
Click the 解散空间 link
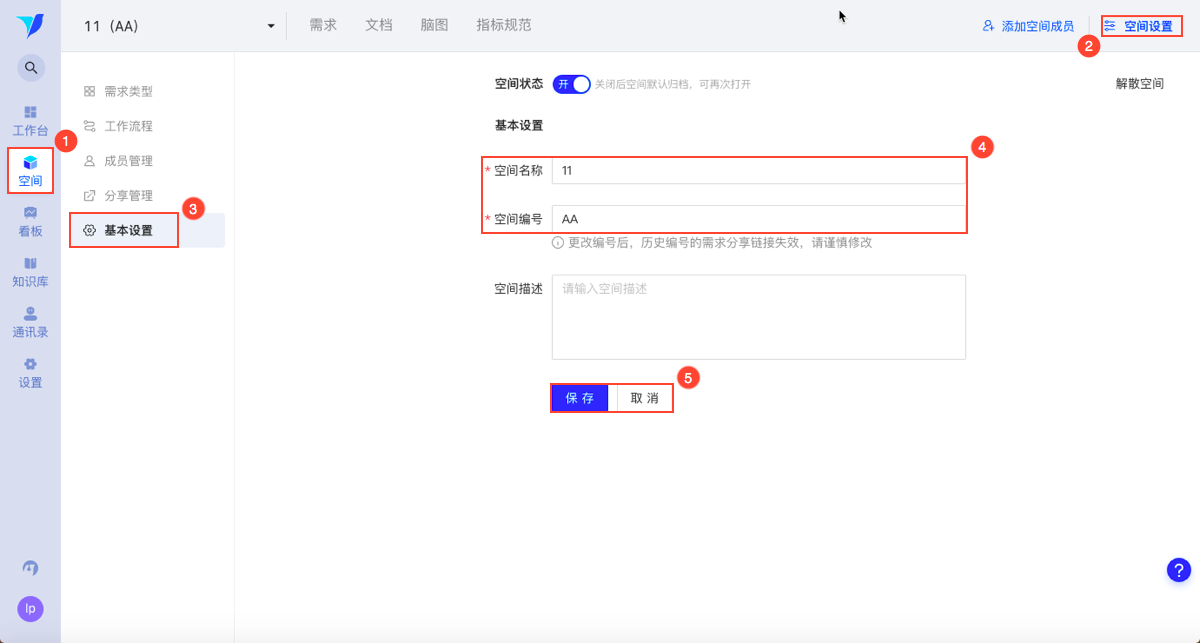click(x=1140, y=84)
